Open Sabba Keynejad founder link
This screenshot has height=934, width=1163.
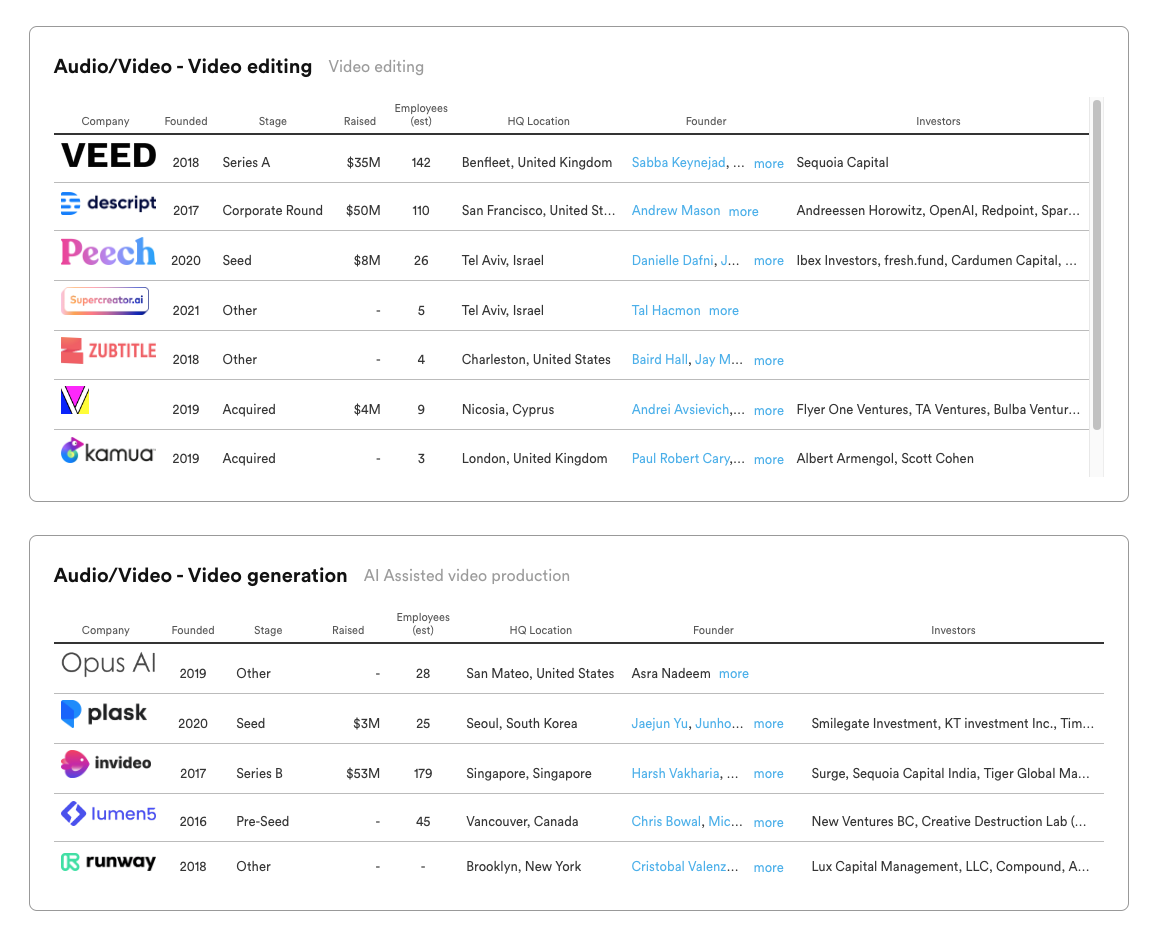click(678, 163)
